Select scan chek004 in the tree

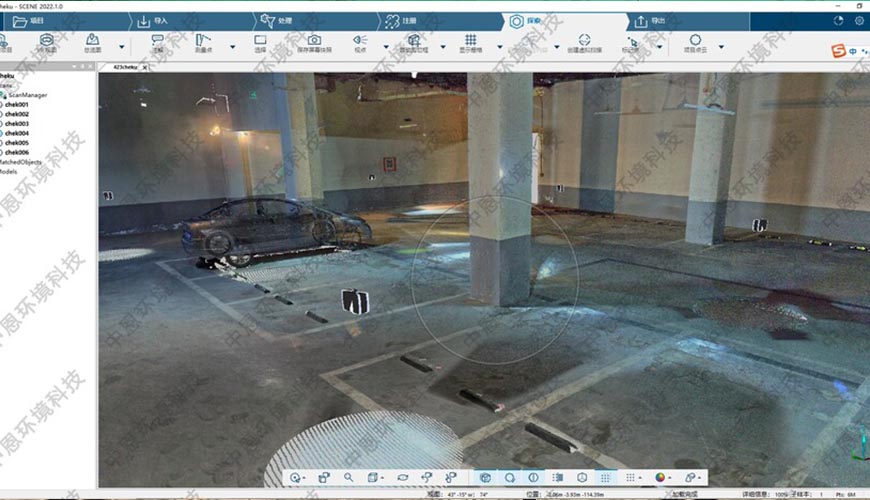click(x=17, y=133)
